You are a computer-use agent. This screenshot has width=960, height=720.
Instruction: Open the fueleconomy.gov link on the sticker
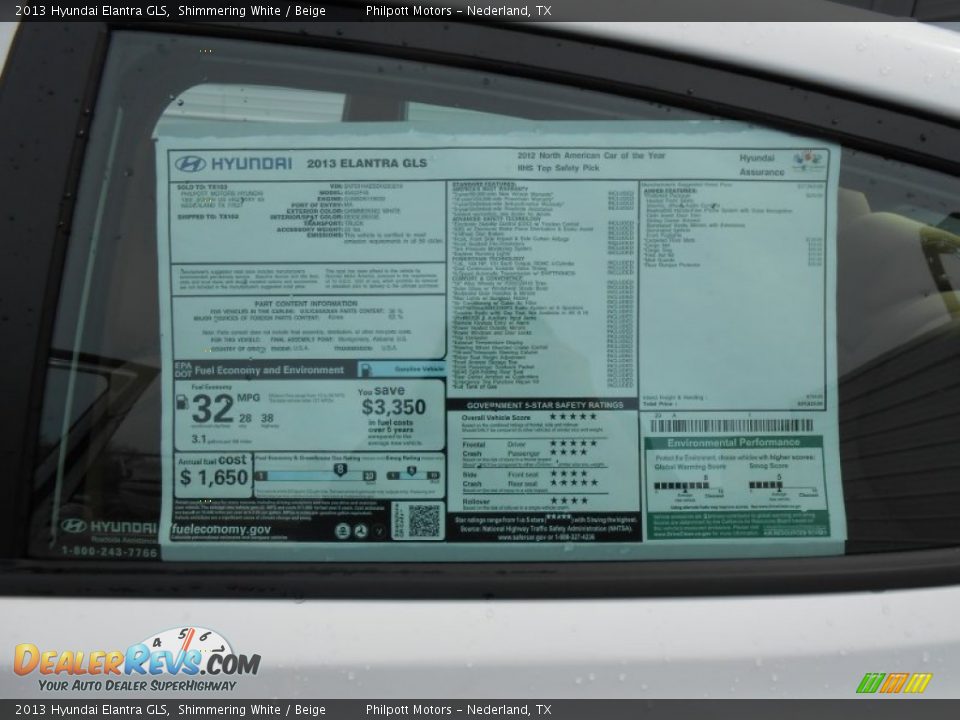(221, 530)
